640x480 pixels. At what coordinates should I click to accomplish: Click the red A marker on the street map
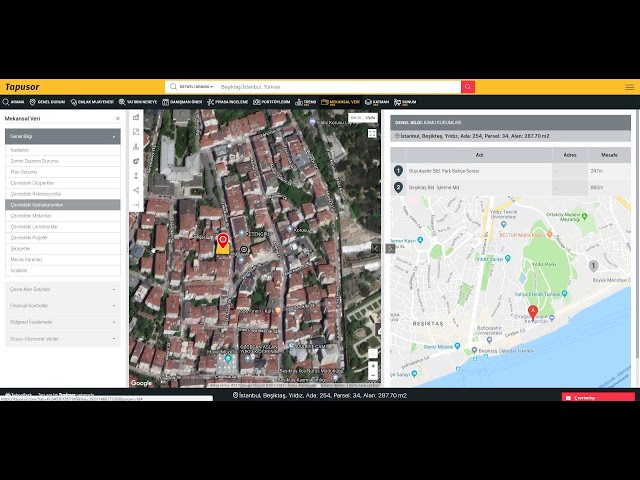point(533,313)
